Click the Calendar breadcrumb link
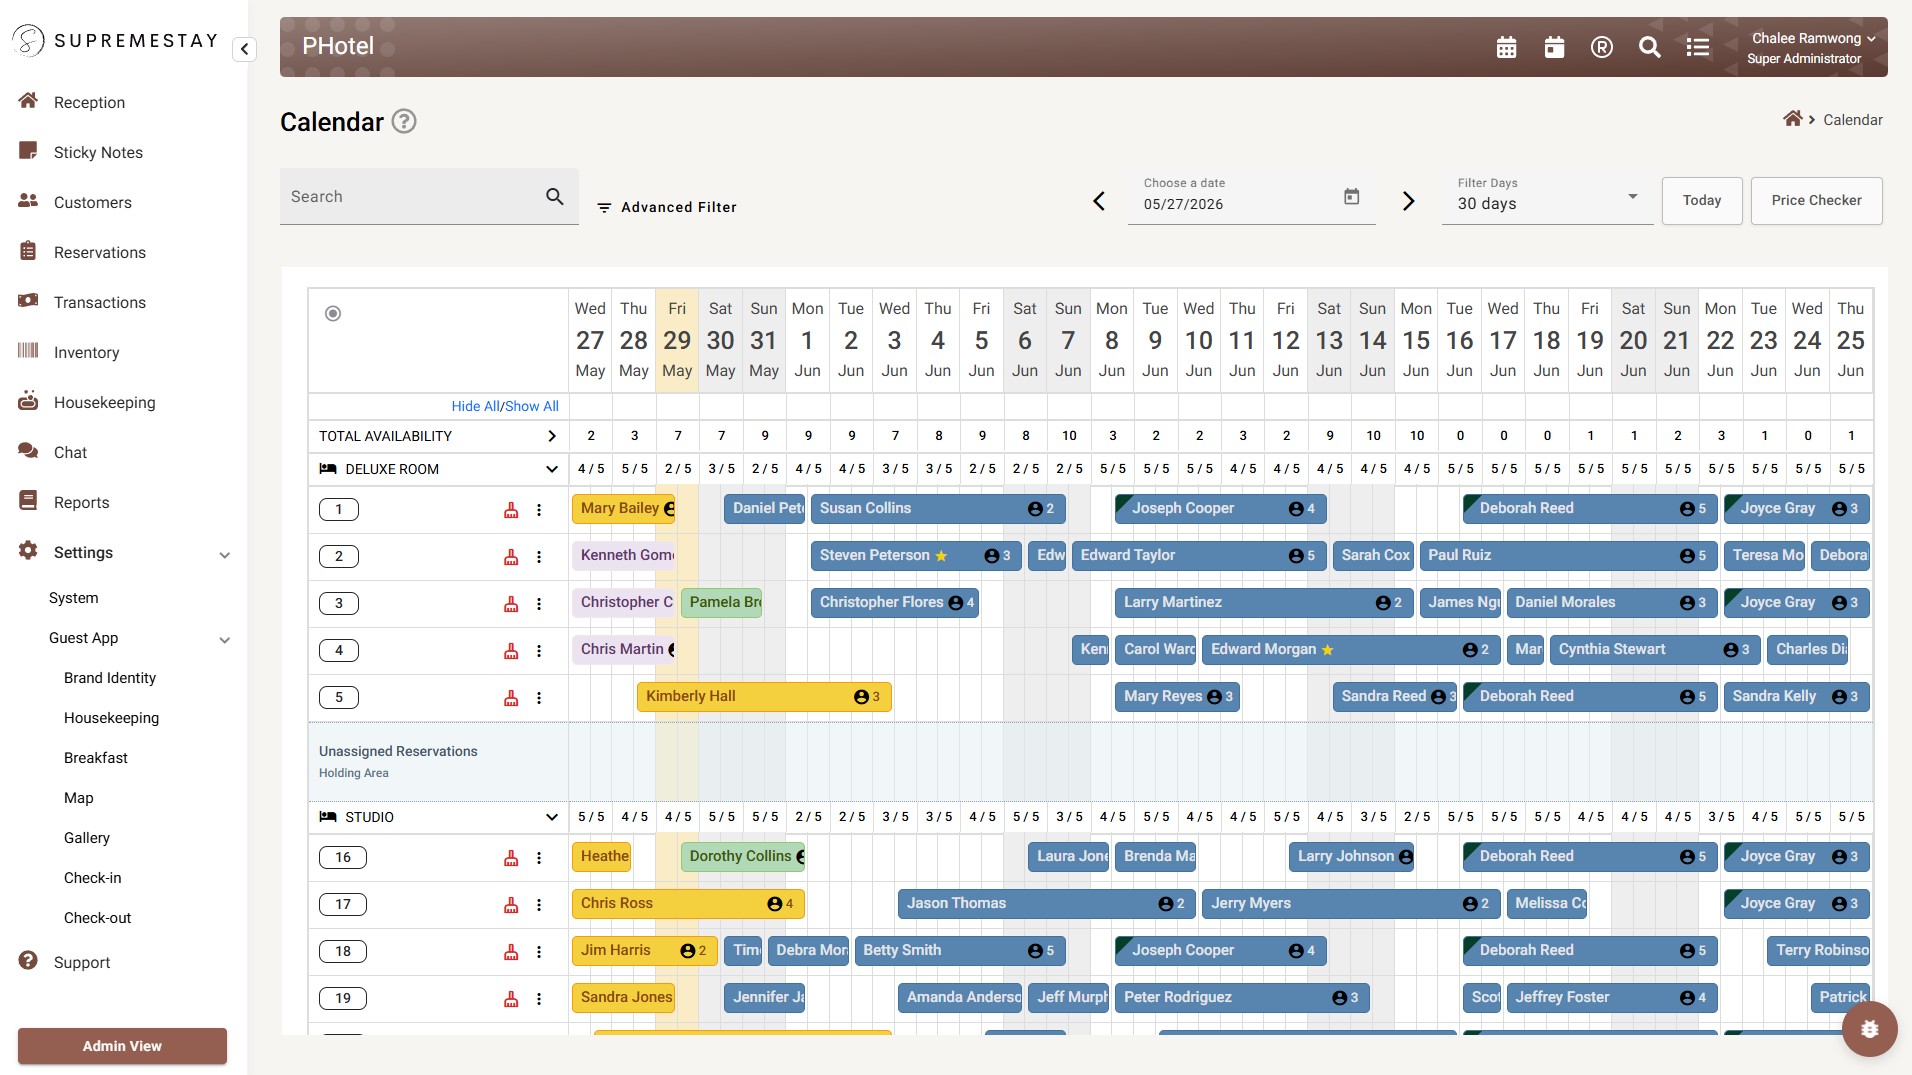Image resolution: width=1912 pixels, height=1075 pixels. tap(1852, 120)
